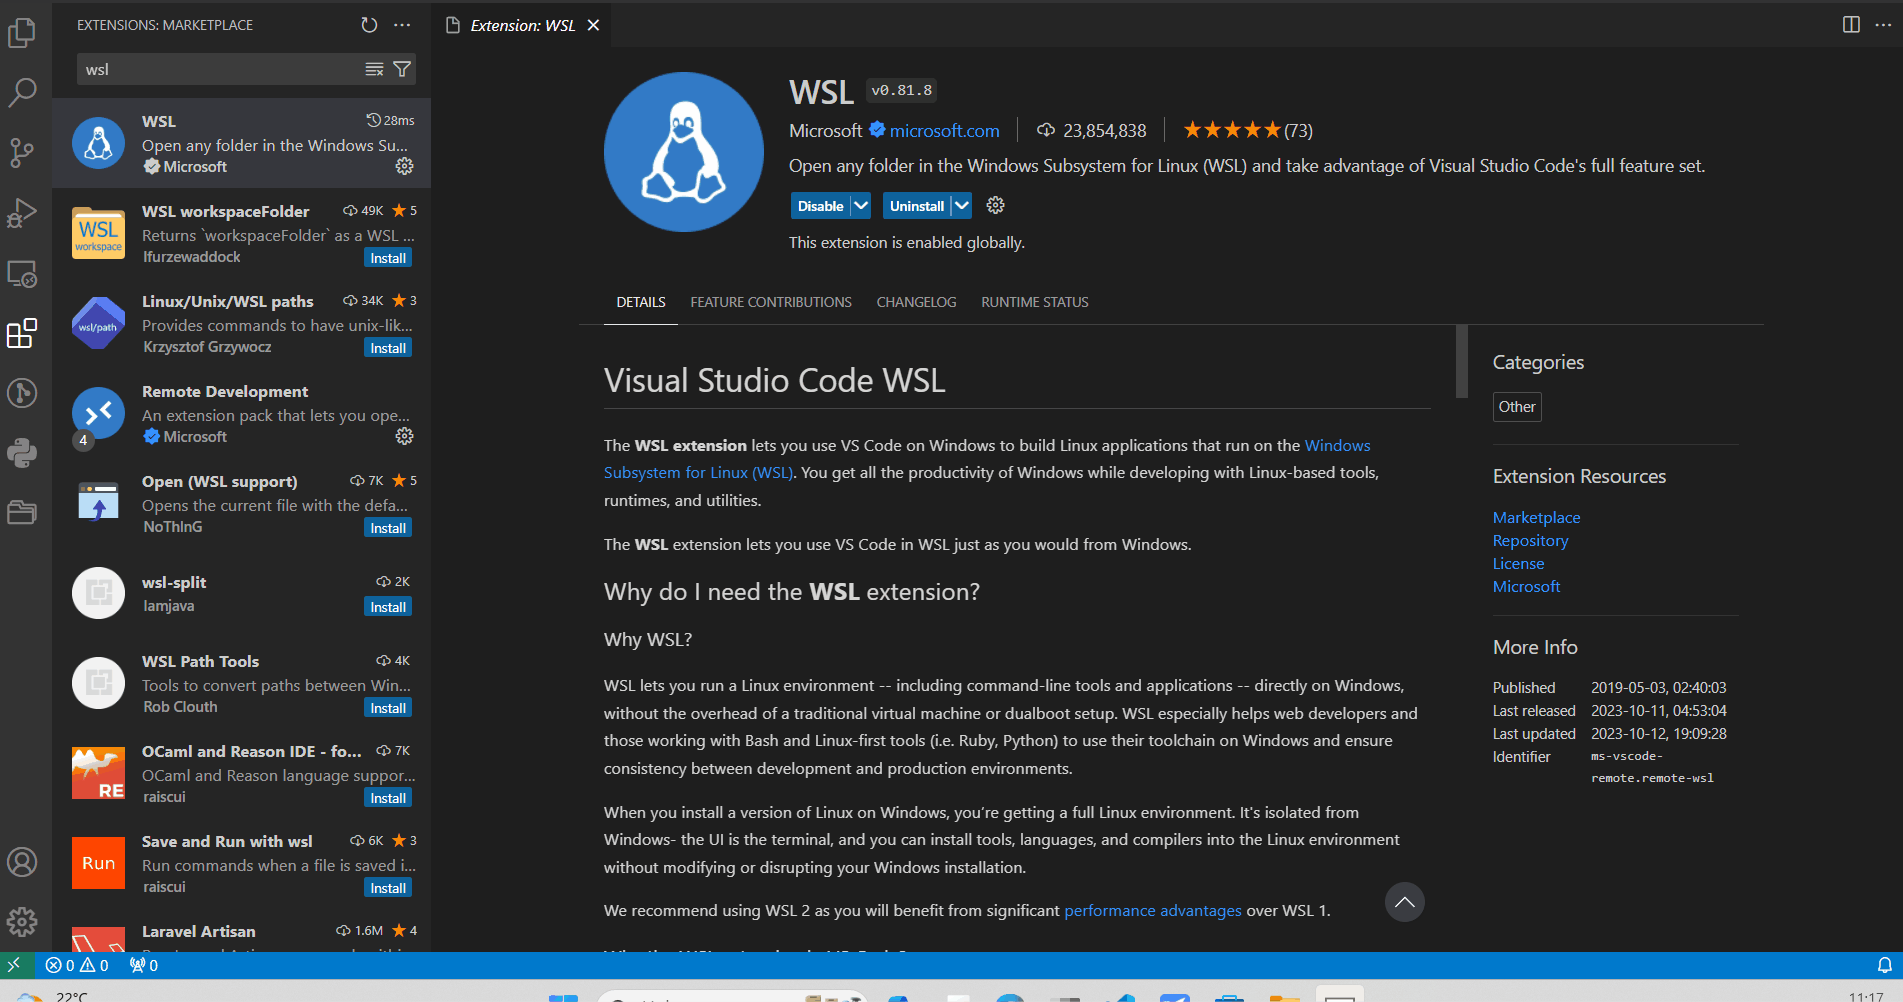Open Search from the activity bar
The width and height of the screenshot is (1903, 1002).
point(22,92)
